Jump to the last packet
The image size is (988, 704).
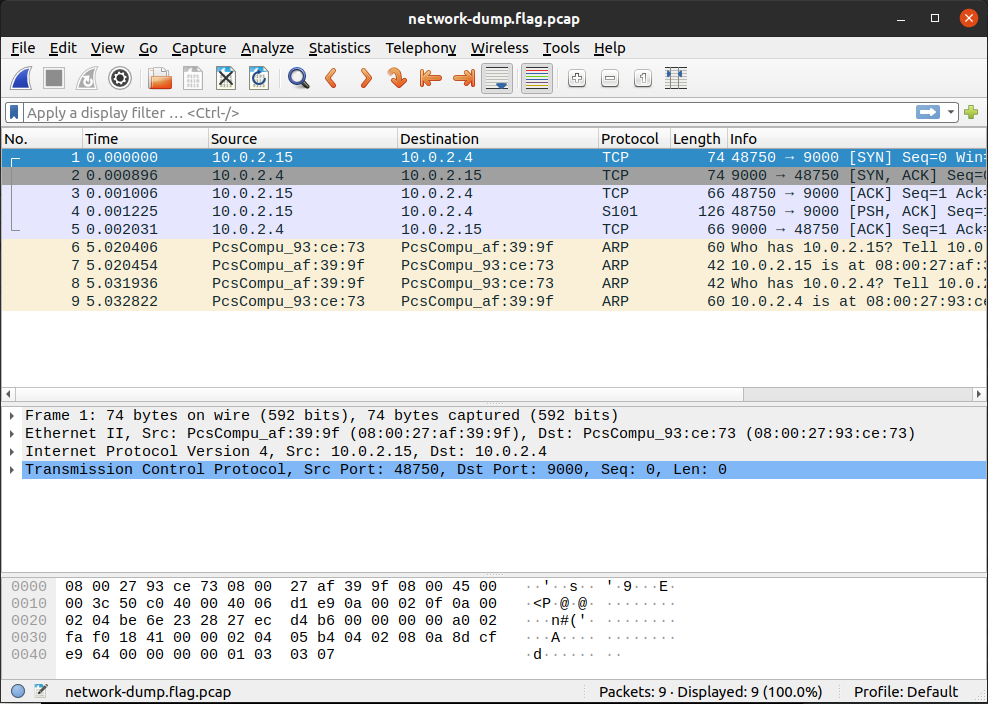point(464,78)
